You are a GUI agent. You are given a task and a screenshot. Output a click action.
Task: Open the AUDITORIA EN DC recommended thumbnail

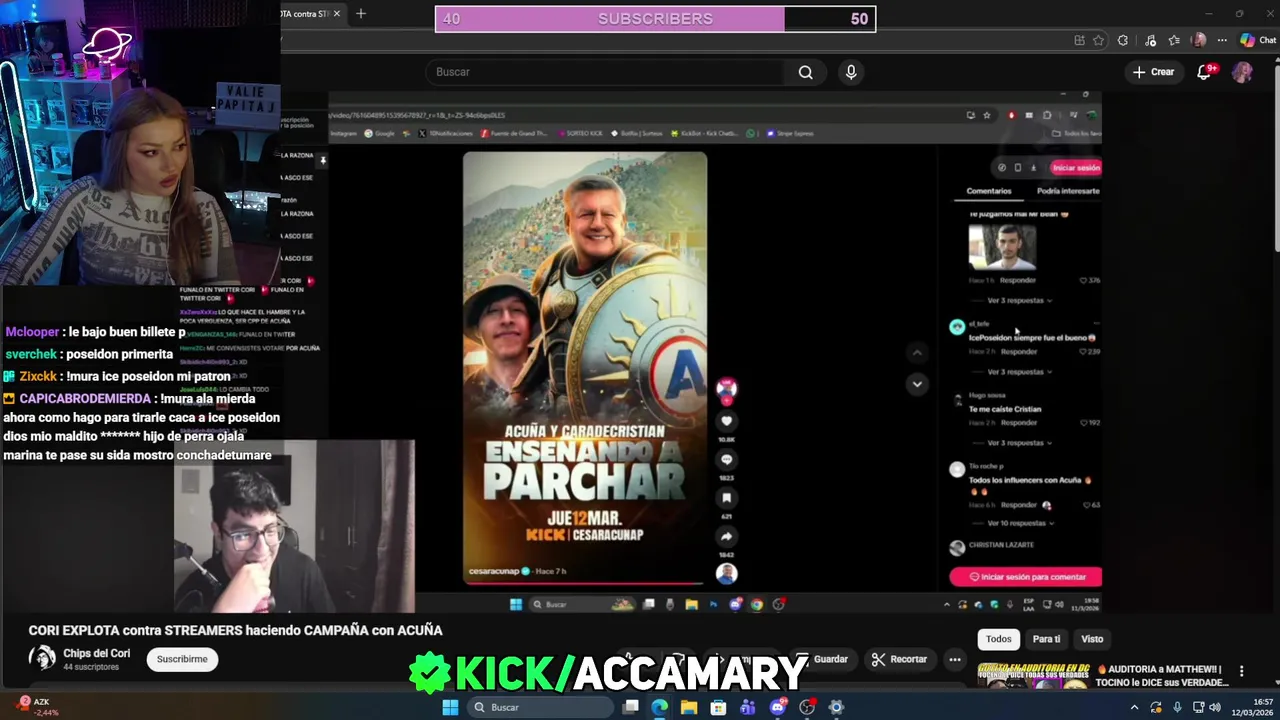1033,675
